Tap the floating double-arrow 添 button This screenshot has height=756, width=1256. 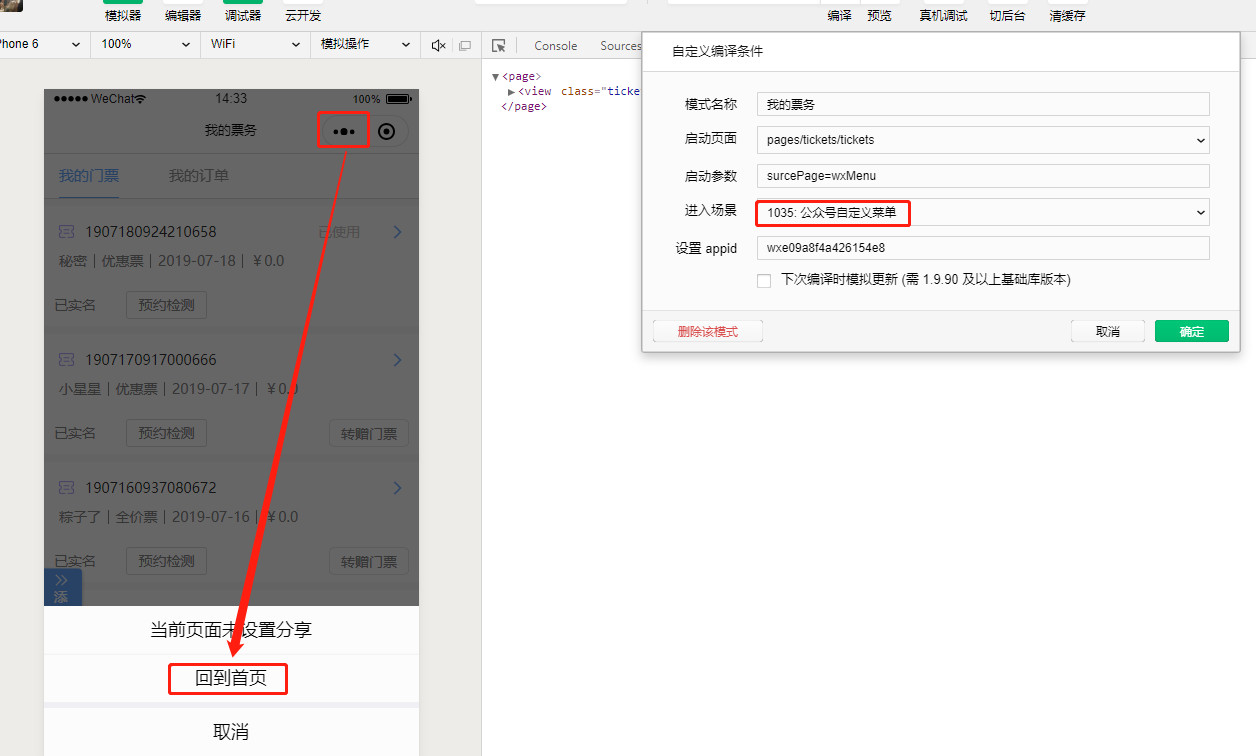click(x=62, y=588)
